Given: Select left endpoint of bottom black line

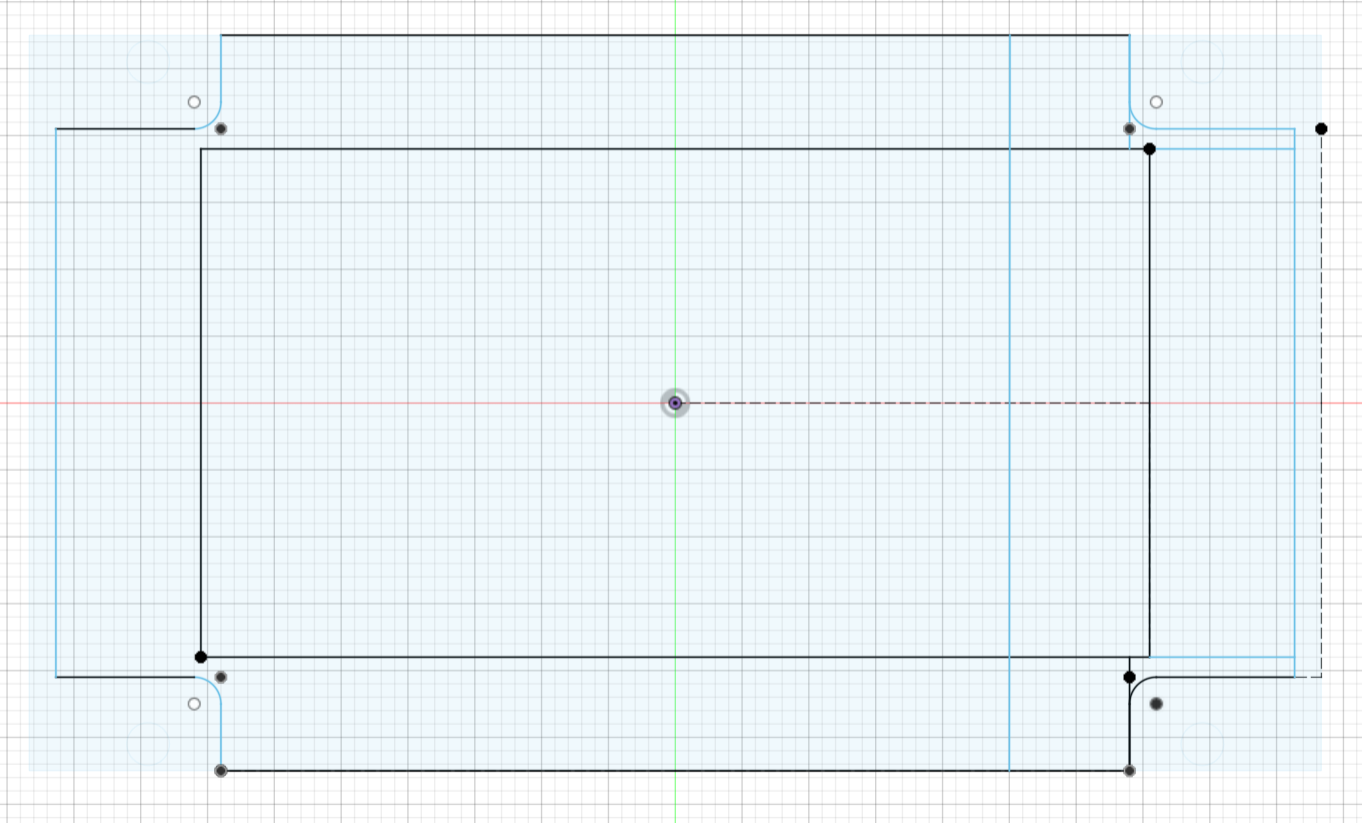Looking at the screenshot, I should (221, 770).
